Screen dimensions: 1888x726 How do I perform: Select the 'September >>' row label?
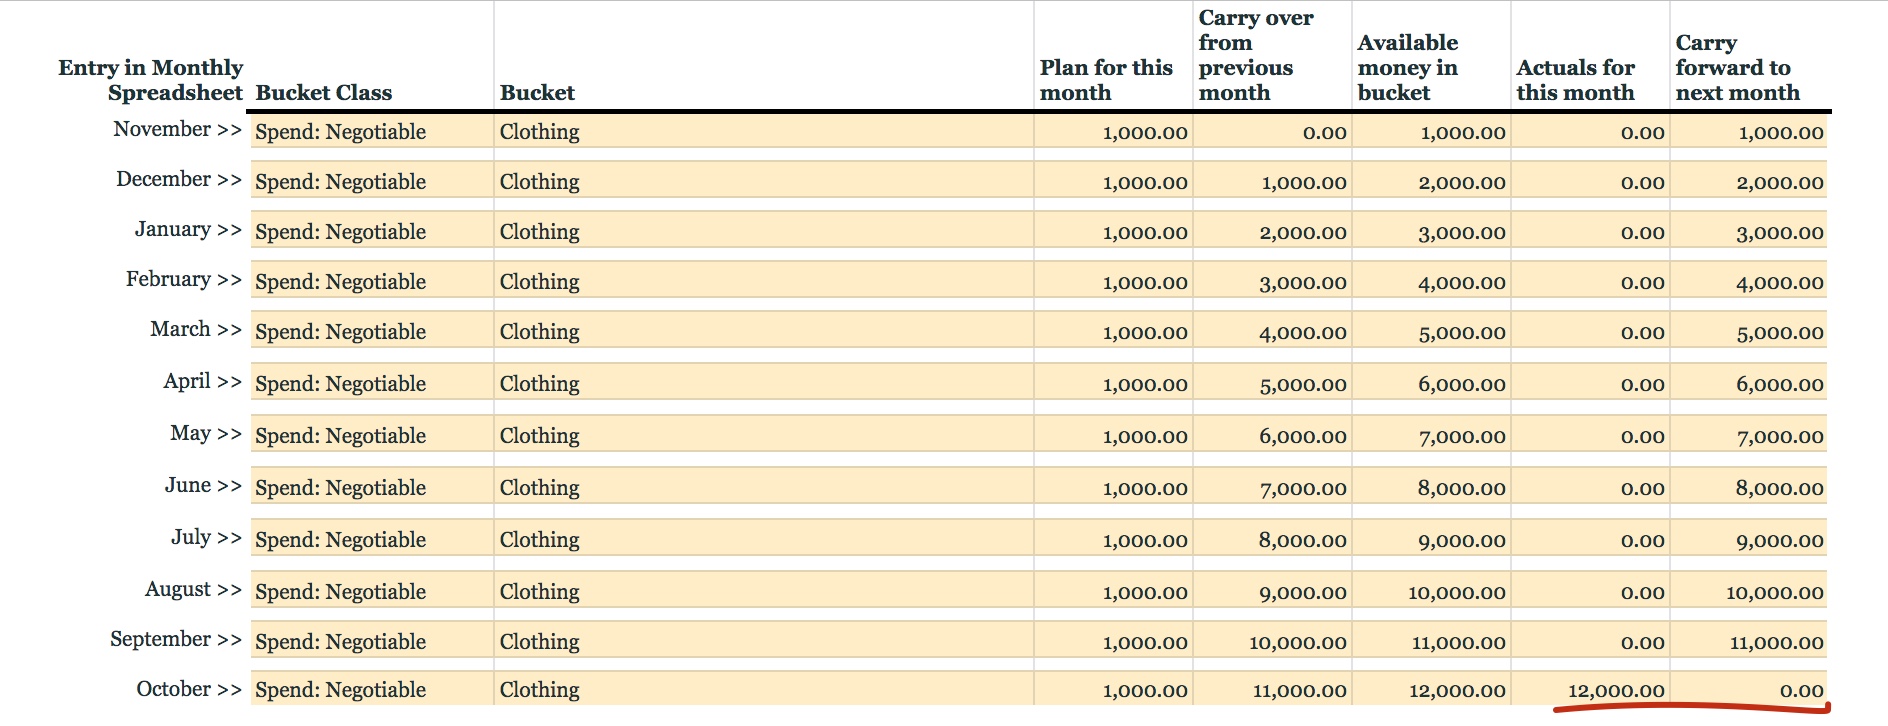(x=176, y=639)
